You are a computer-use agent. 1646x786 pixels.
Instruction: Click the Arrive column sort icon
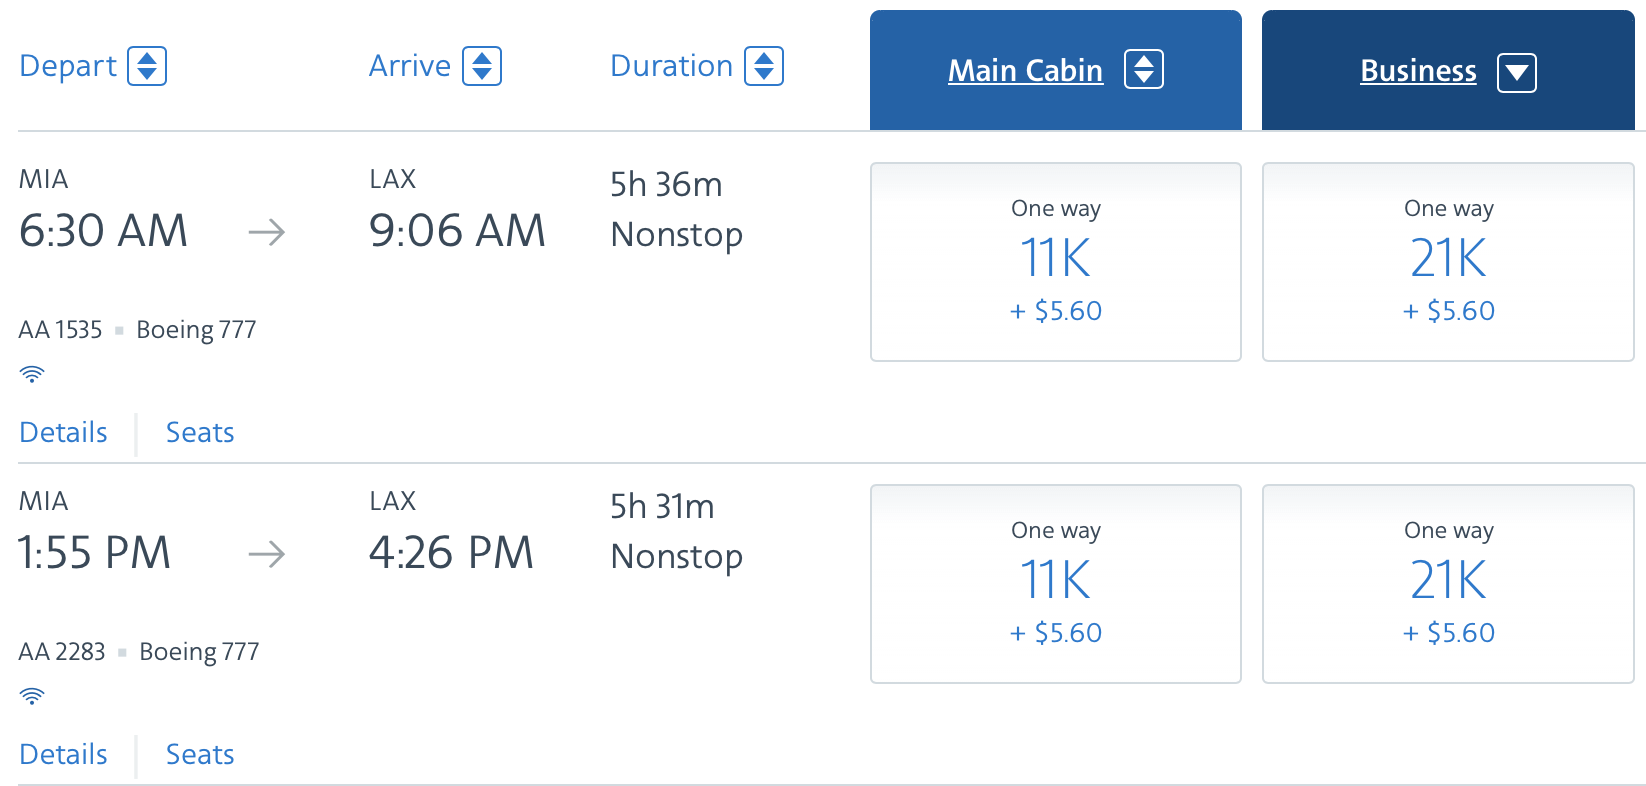point(483,65)
